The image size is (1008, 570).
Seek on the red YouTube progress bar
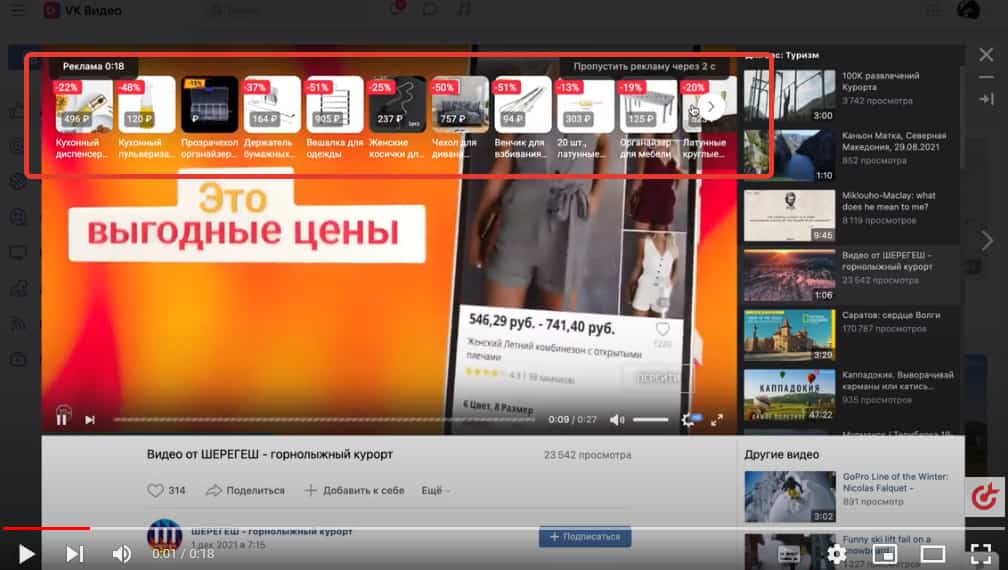click(46, 528)
